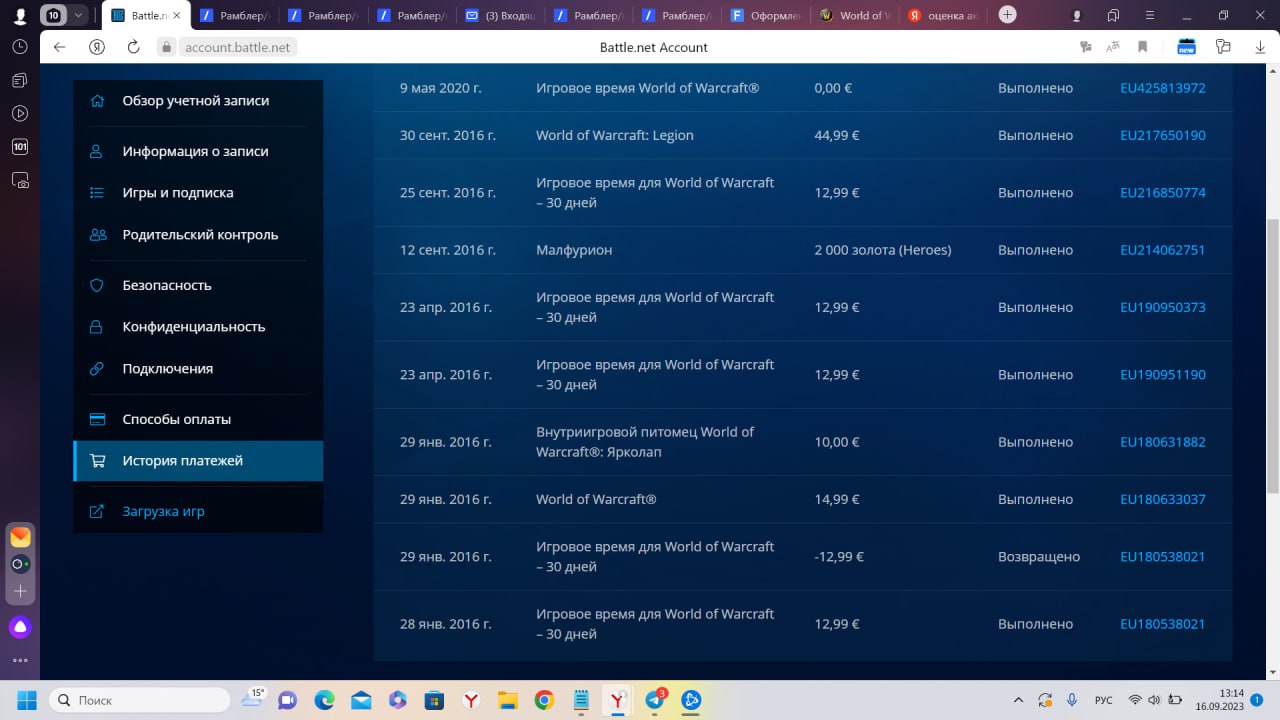Click the page vertical scrollbar thumb
This screenshot has height=720, width=1280.
(x=1273, y=355)
